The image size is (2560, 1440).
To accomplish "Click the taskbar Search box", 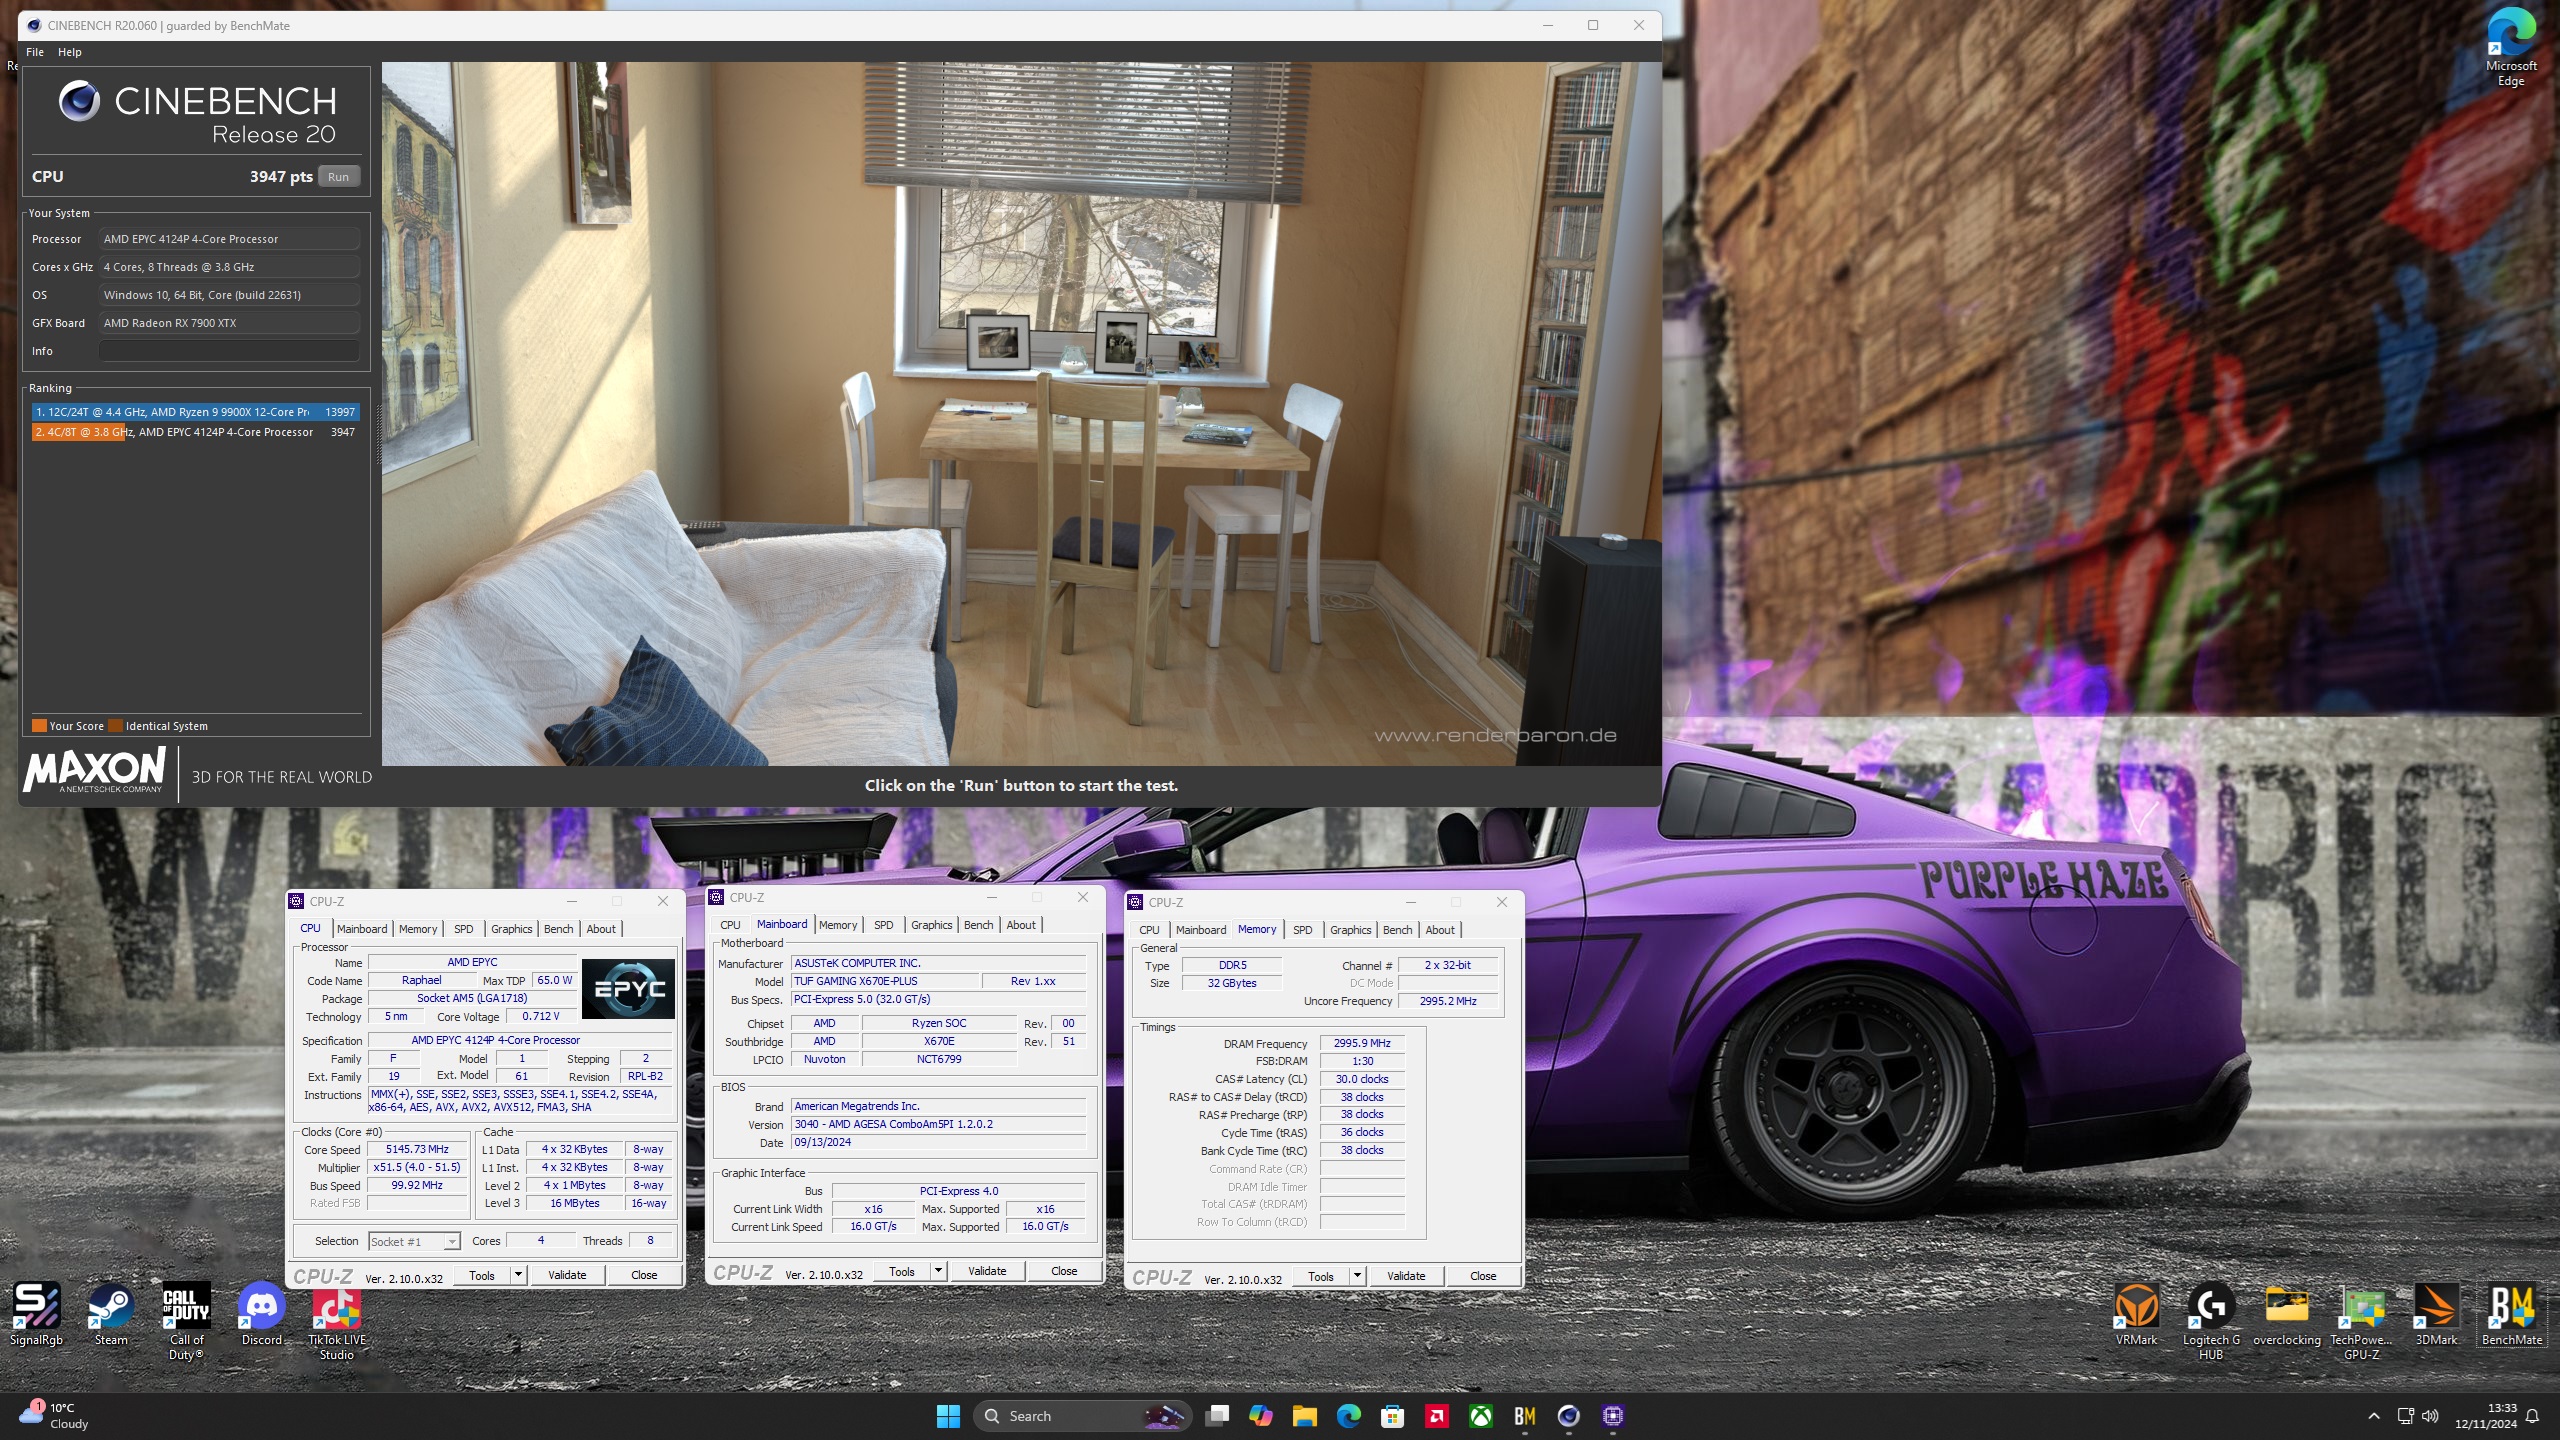I will (1082, 1416).
